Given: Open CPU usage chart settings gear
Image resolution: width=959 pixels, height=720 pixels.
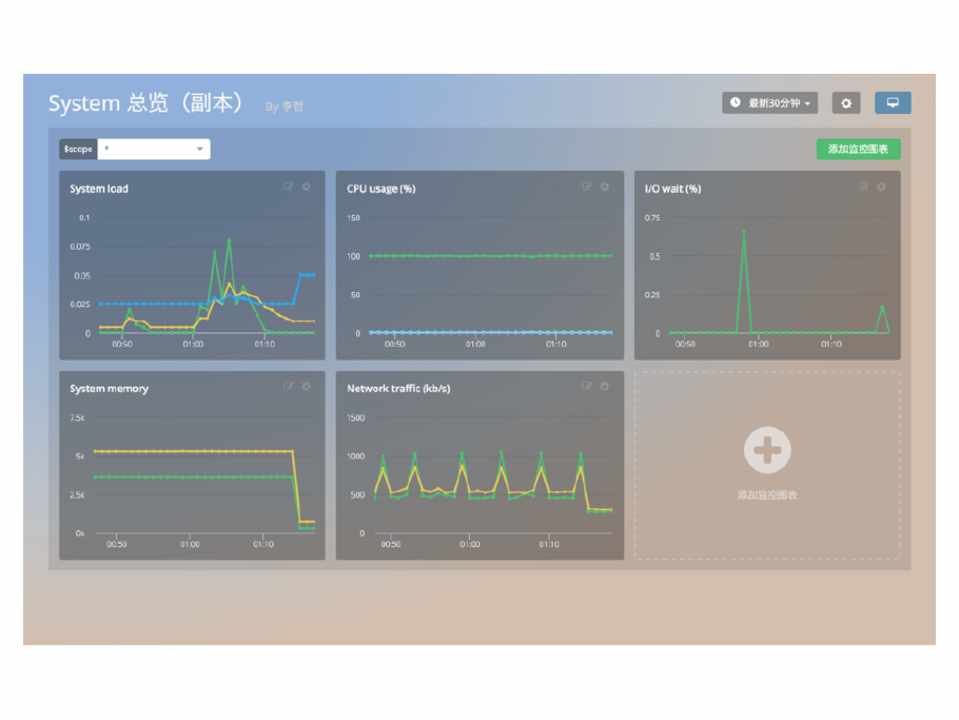Looking at the screenshot, I should pos(604,187).
